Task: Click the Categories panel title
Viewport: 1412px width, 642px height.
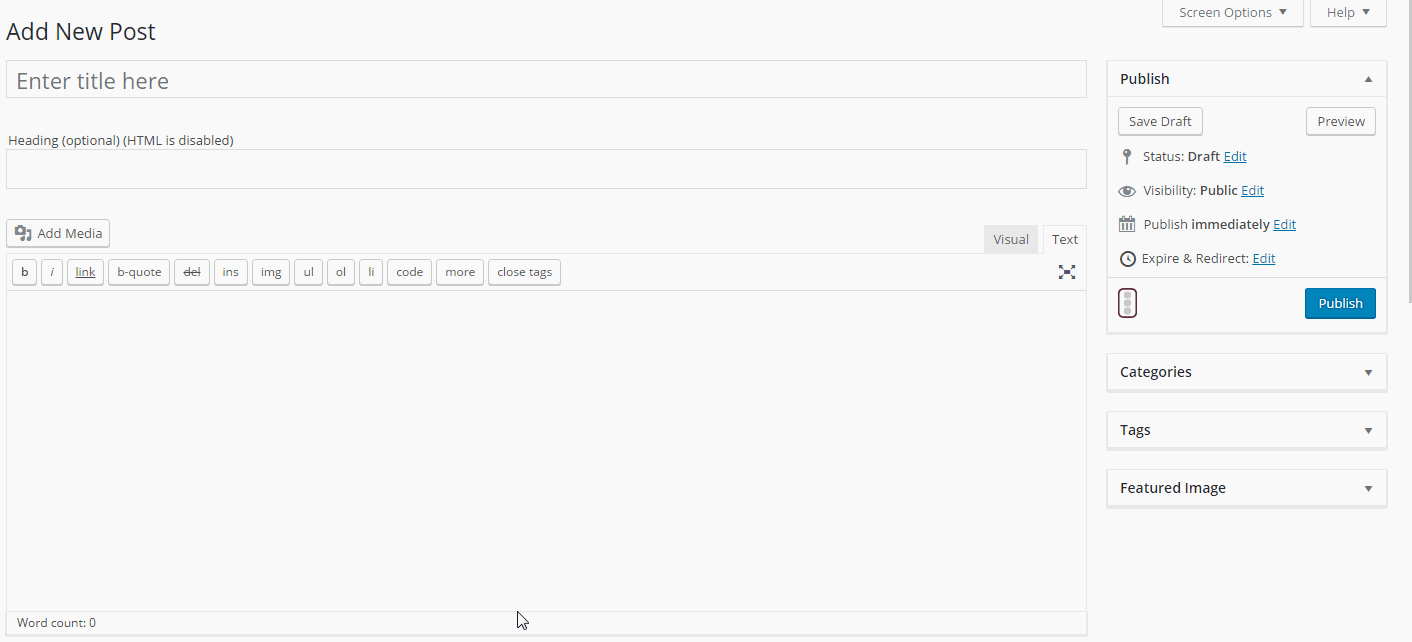Action: click(1156, 372)
